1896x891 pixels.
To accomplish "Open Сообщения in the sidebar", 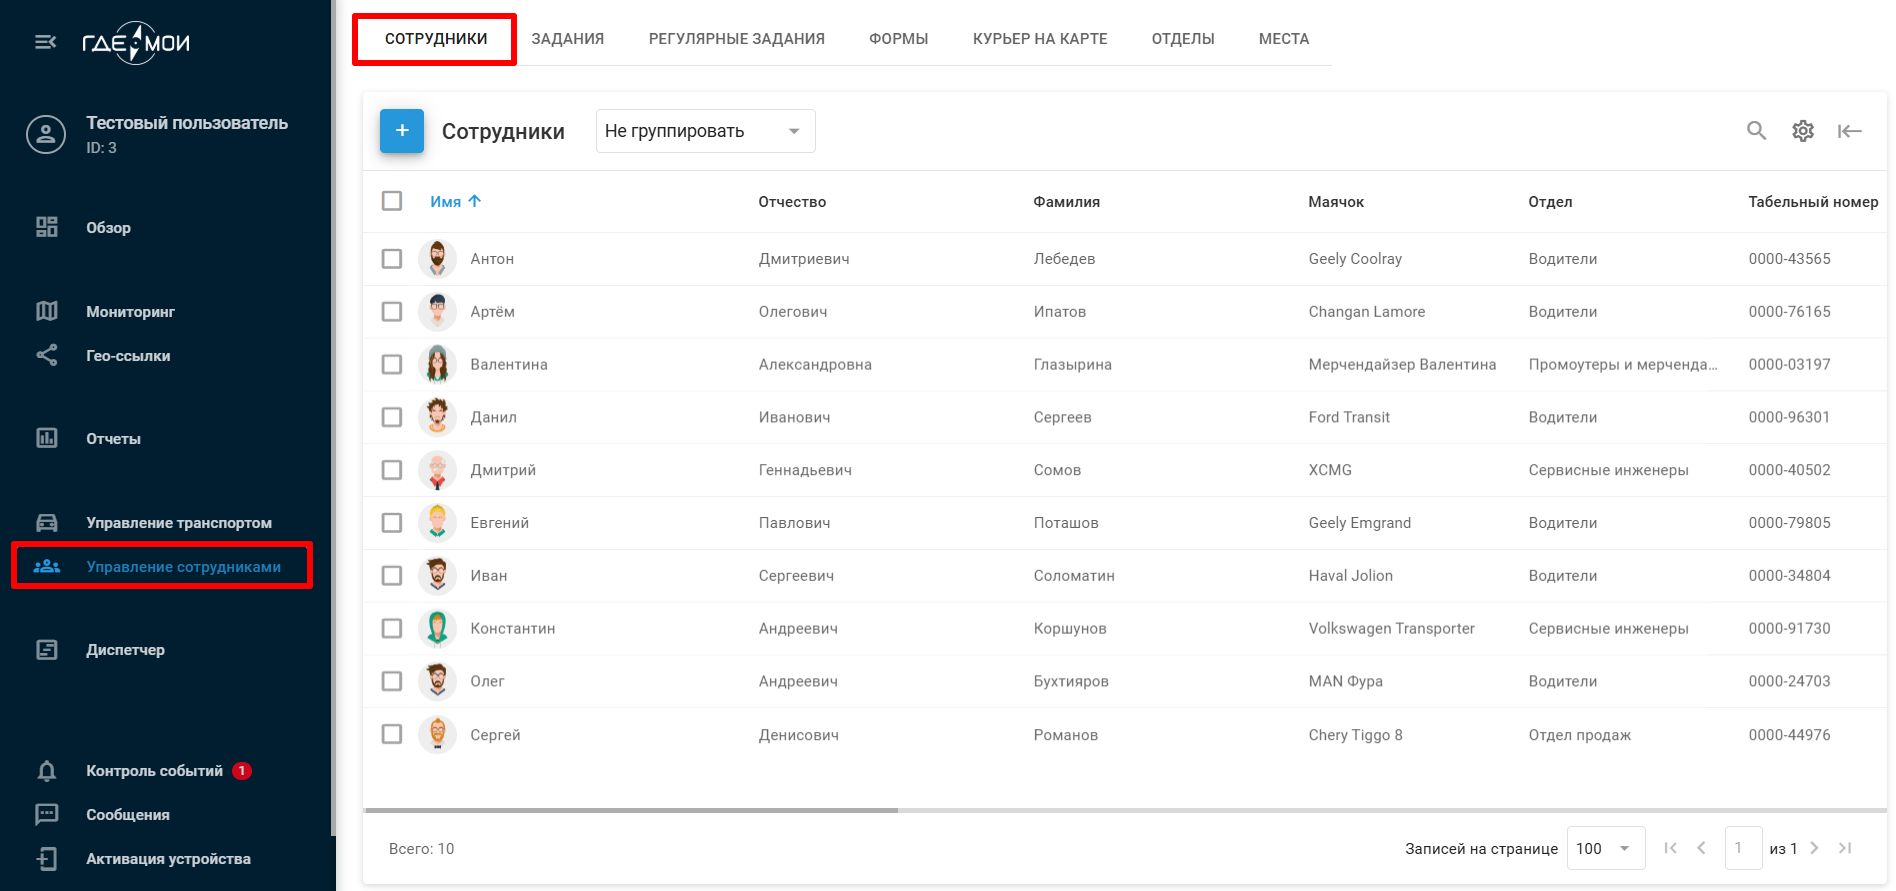I will point(127,815).
